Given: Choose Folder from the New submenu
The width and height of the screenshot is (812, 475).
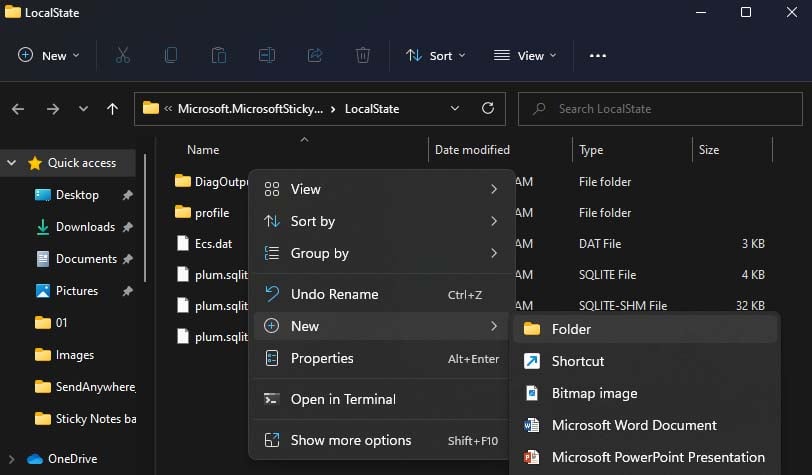Looking at the screenshot, I should tap(571, 329).
